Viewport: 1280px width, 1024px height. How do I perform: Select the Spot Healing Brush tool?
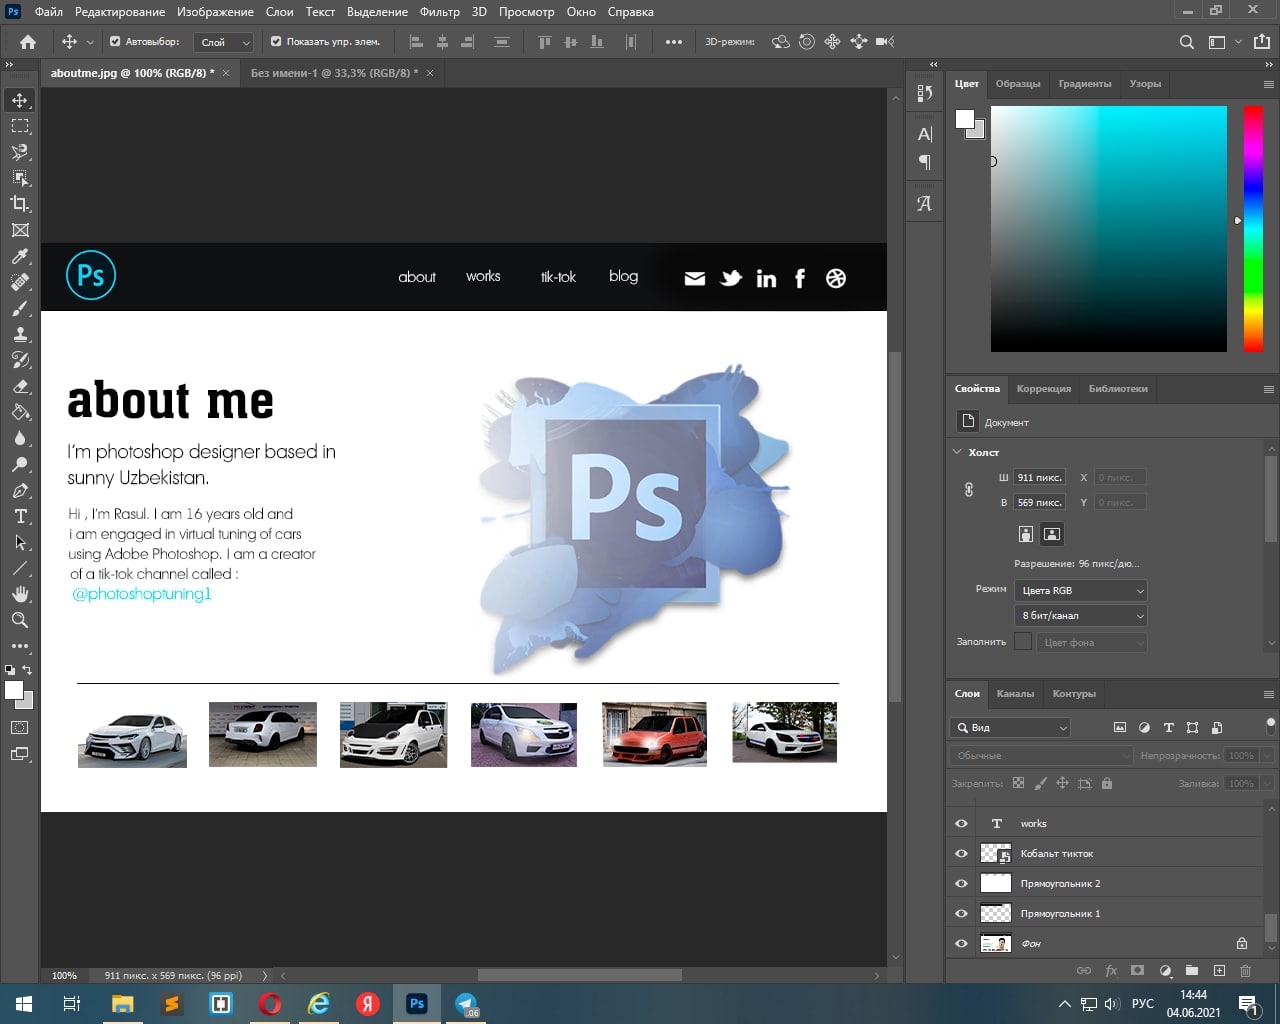(20, 282)
